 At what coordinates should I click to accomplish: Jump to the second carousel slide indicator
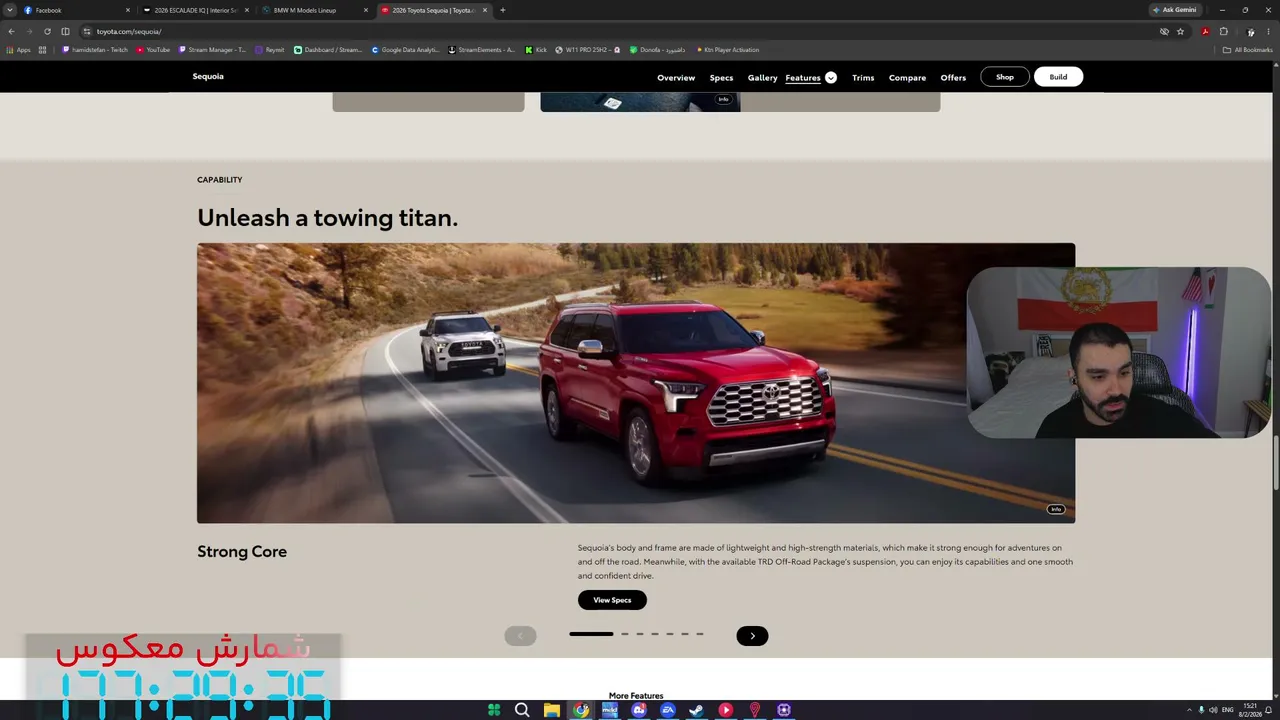pos(625,634)
